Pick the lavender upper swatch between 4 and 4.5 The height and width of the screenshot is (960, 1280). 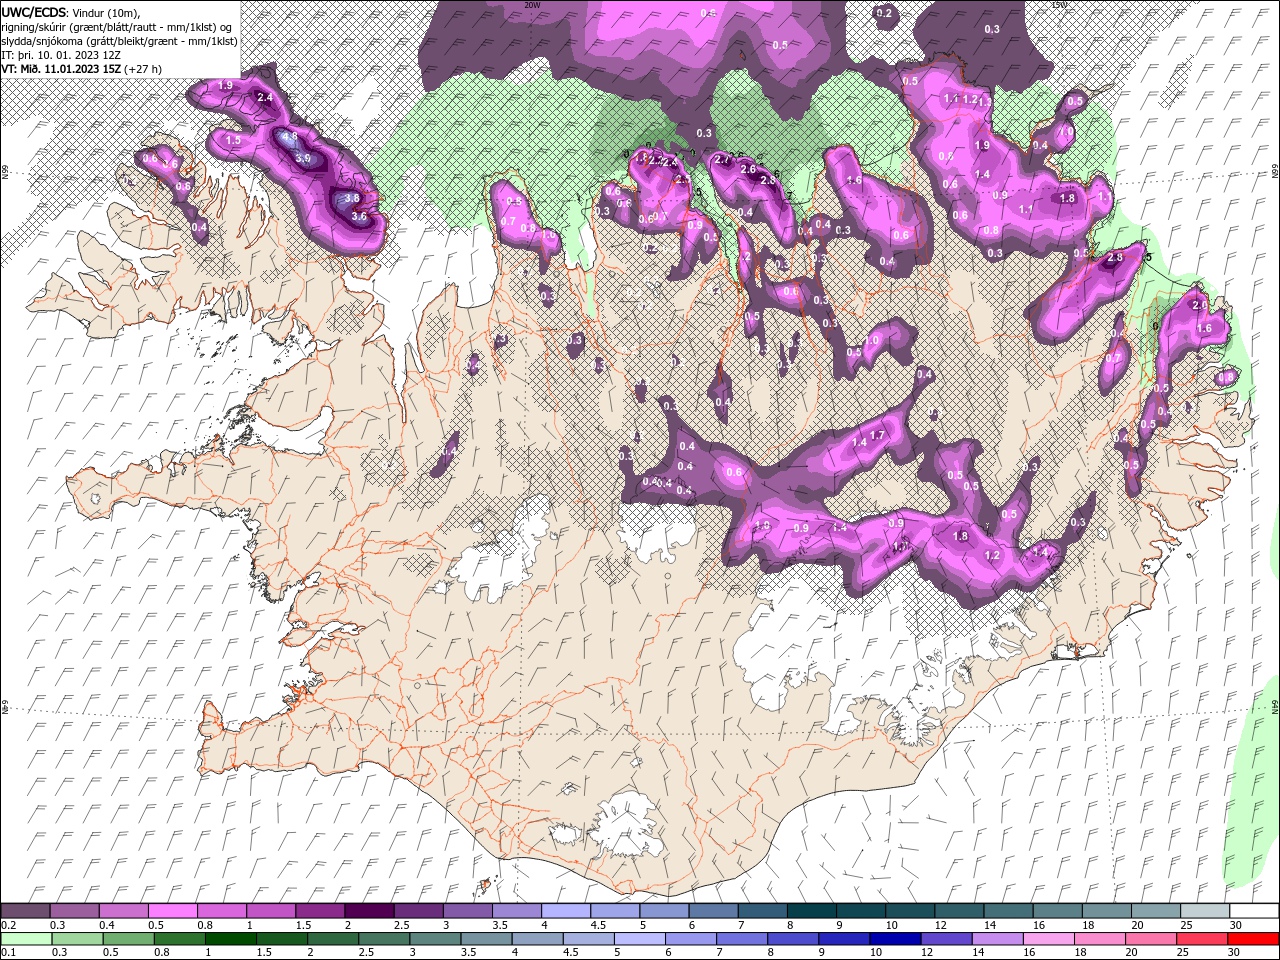565,911
